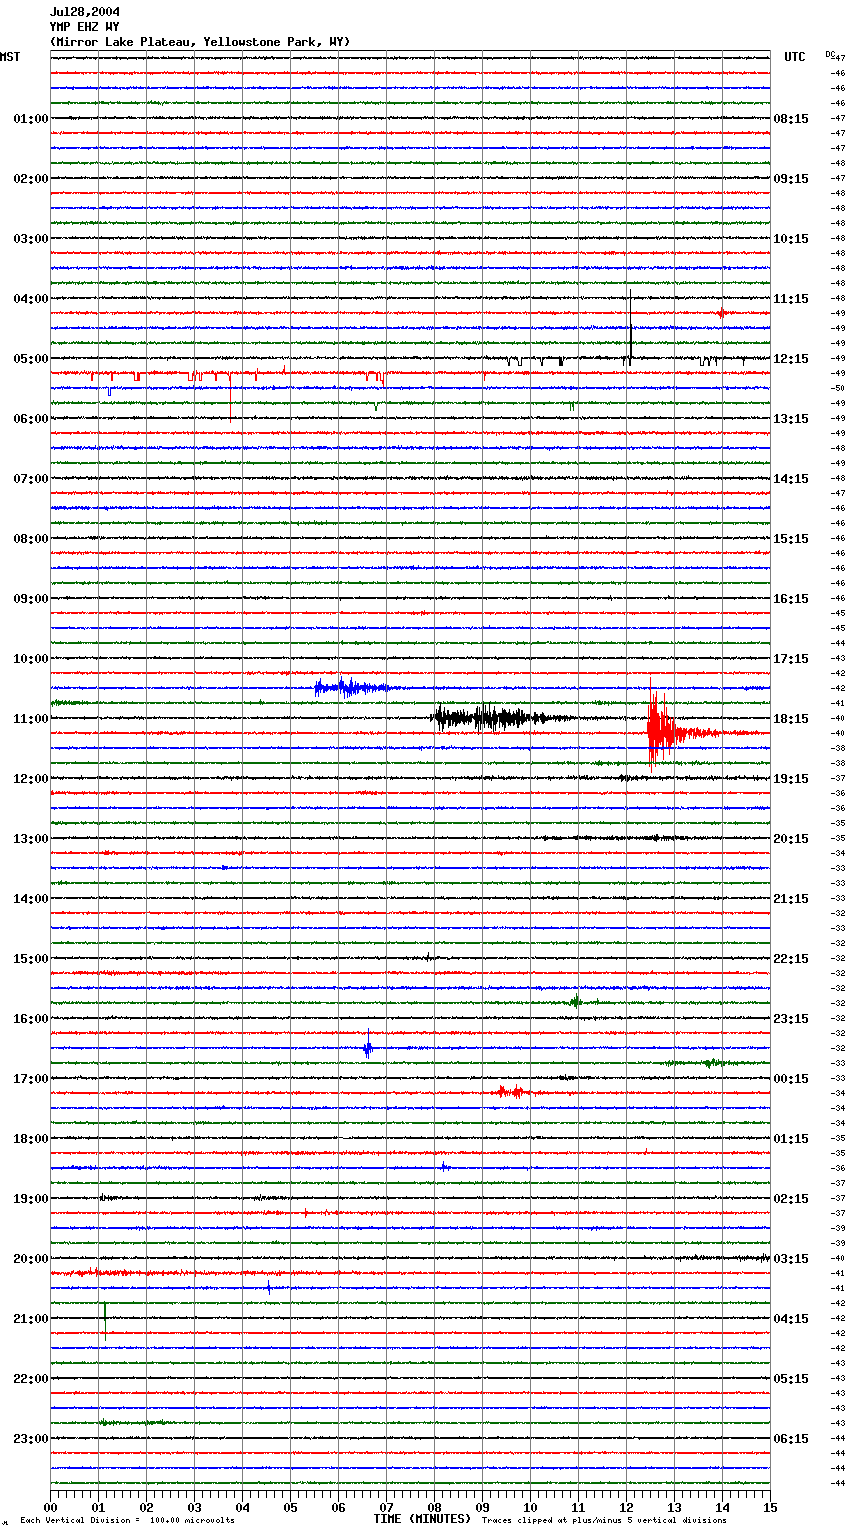Click the 20:15 UTC time label

(791, 839)
